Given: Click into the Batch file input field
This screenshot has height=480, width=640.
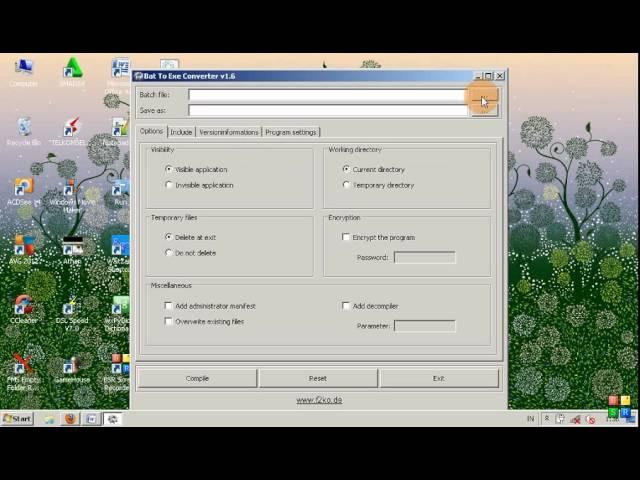Looking at the screenshot, I should click(x=327, y=95).
